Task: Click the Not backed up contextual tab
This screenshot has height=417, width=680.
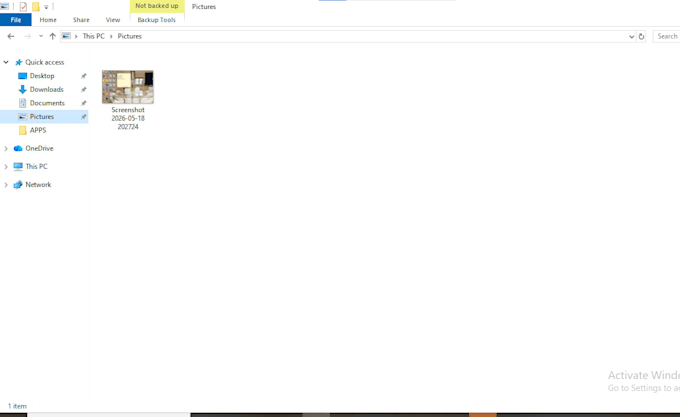Action: click(x=157, y=6)
